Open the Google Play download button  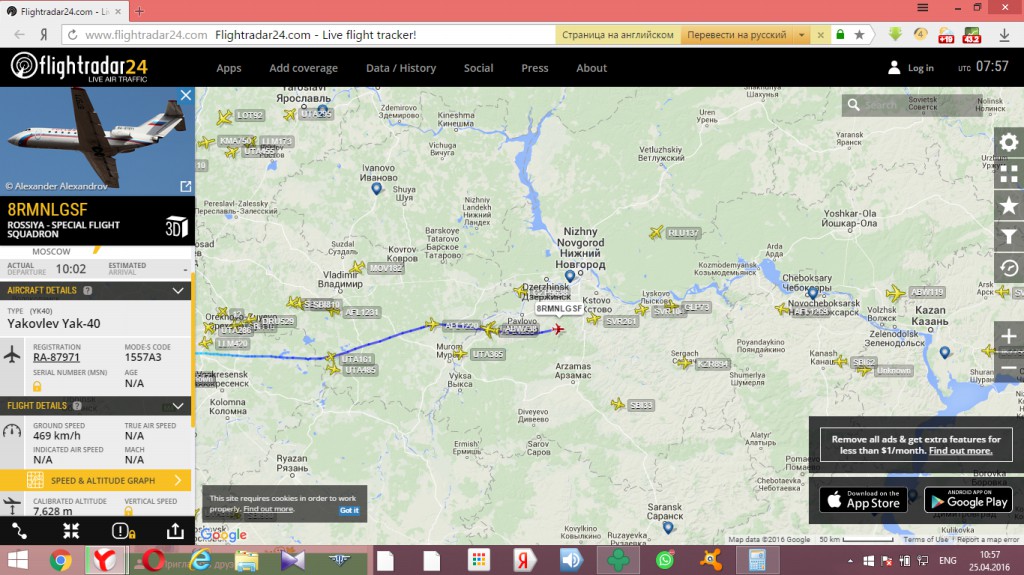tap(968, 500)
